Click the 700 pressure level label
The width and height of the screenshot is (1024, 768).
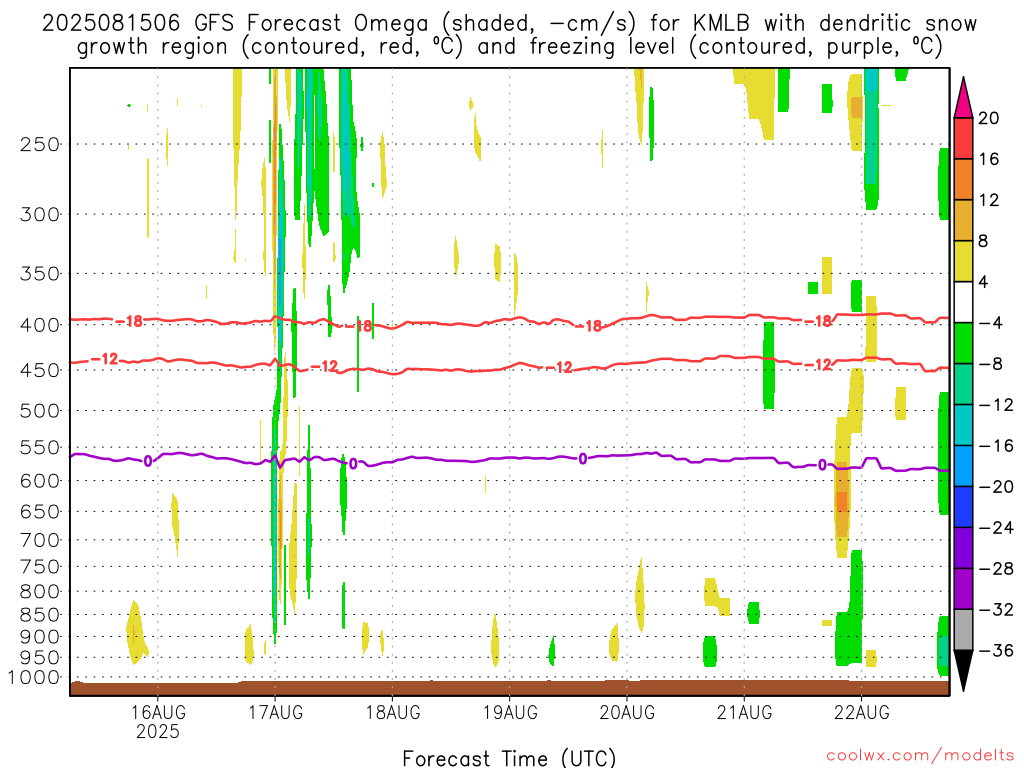40,540
